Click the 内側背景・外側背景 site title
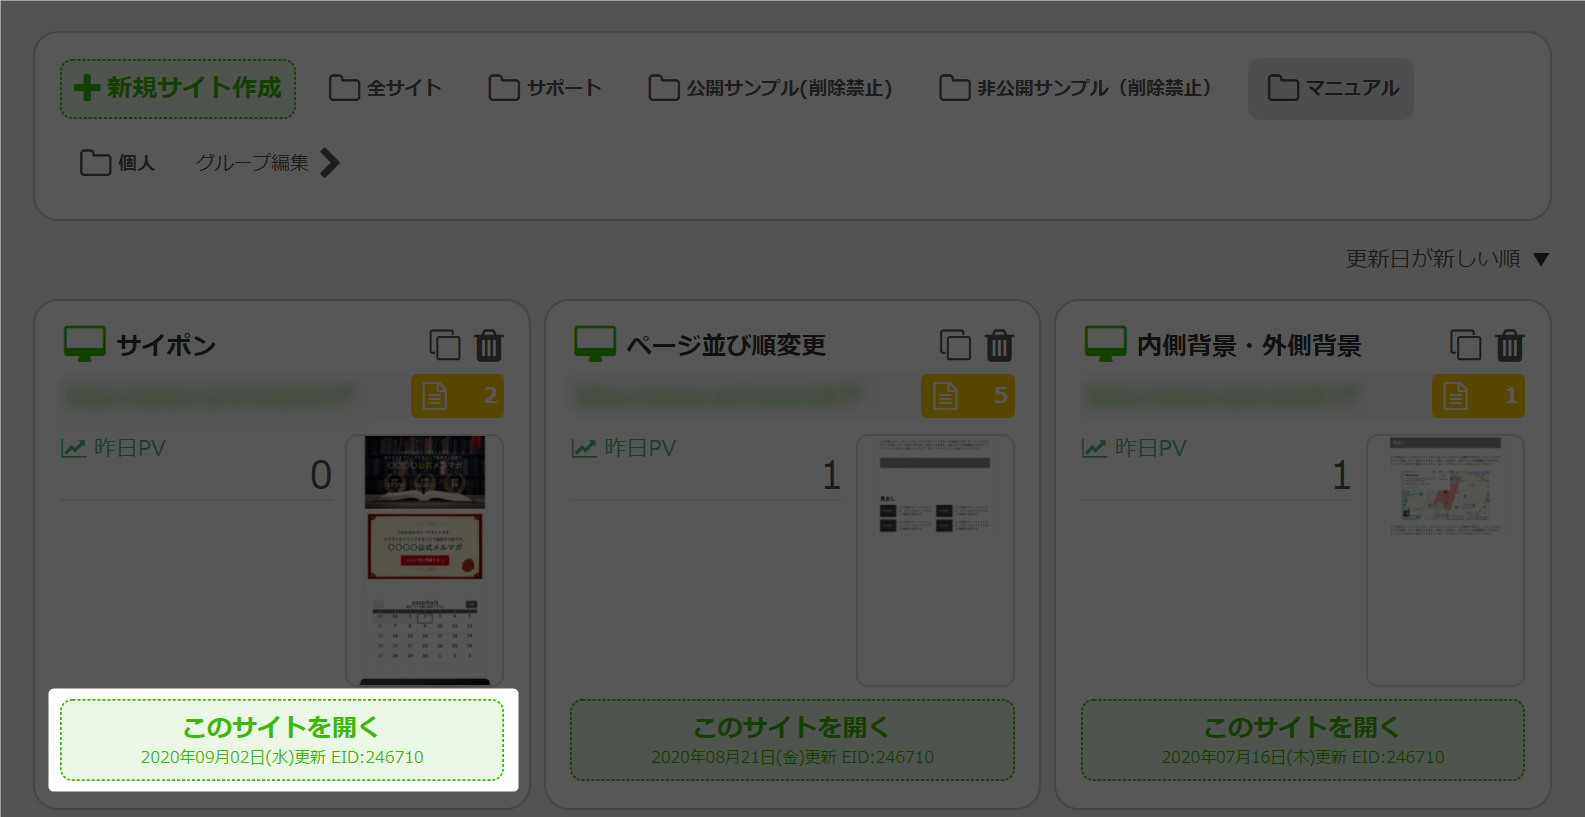 point(1249,346)
